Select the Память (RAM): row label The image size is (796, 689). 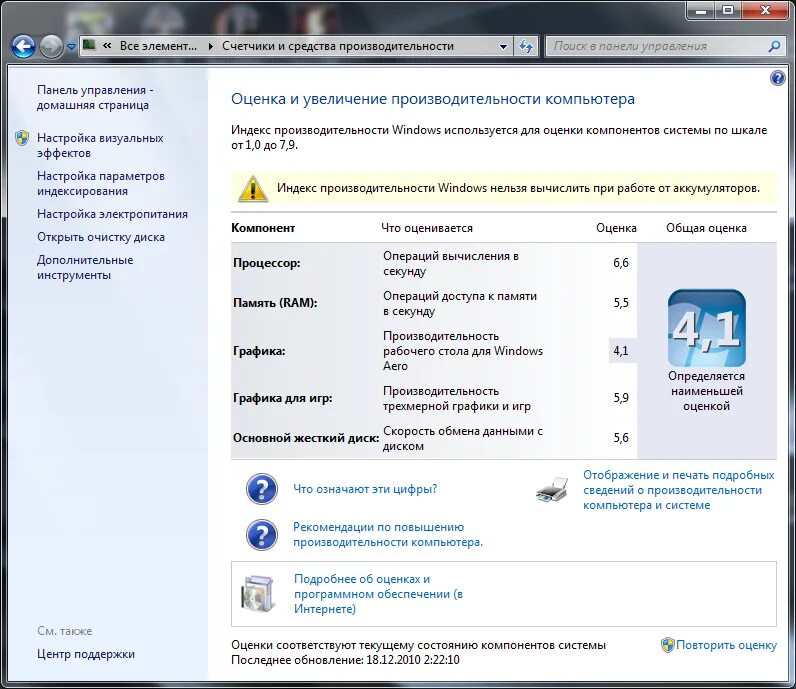(275, 303)
